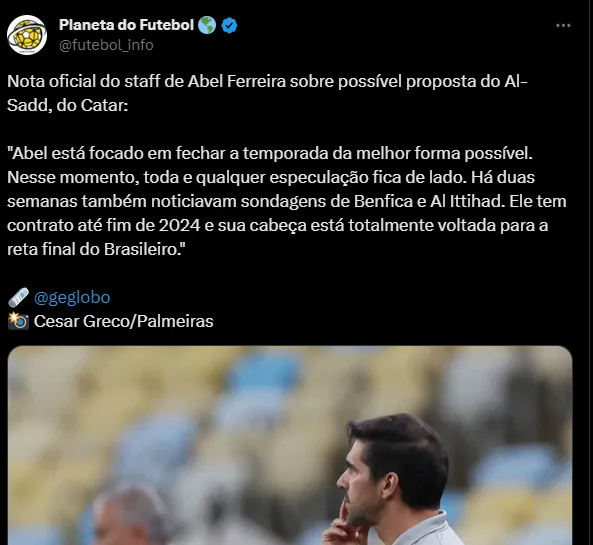Click the 'reta final do Brasileiro' line
The height and width of the screenshot is (545, 593).
click(x=96, y=249)
